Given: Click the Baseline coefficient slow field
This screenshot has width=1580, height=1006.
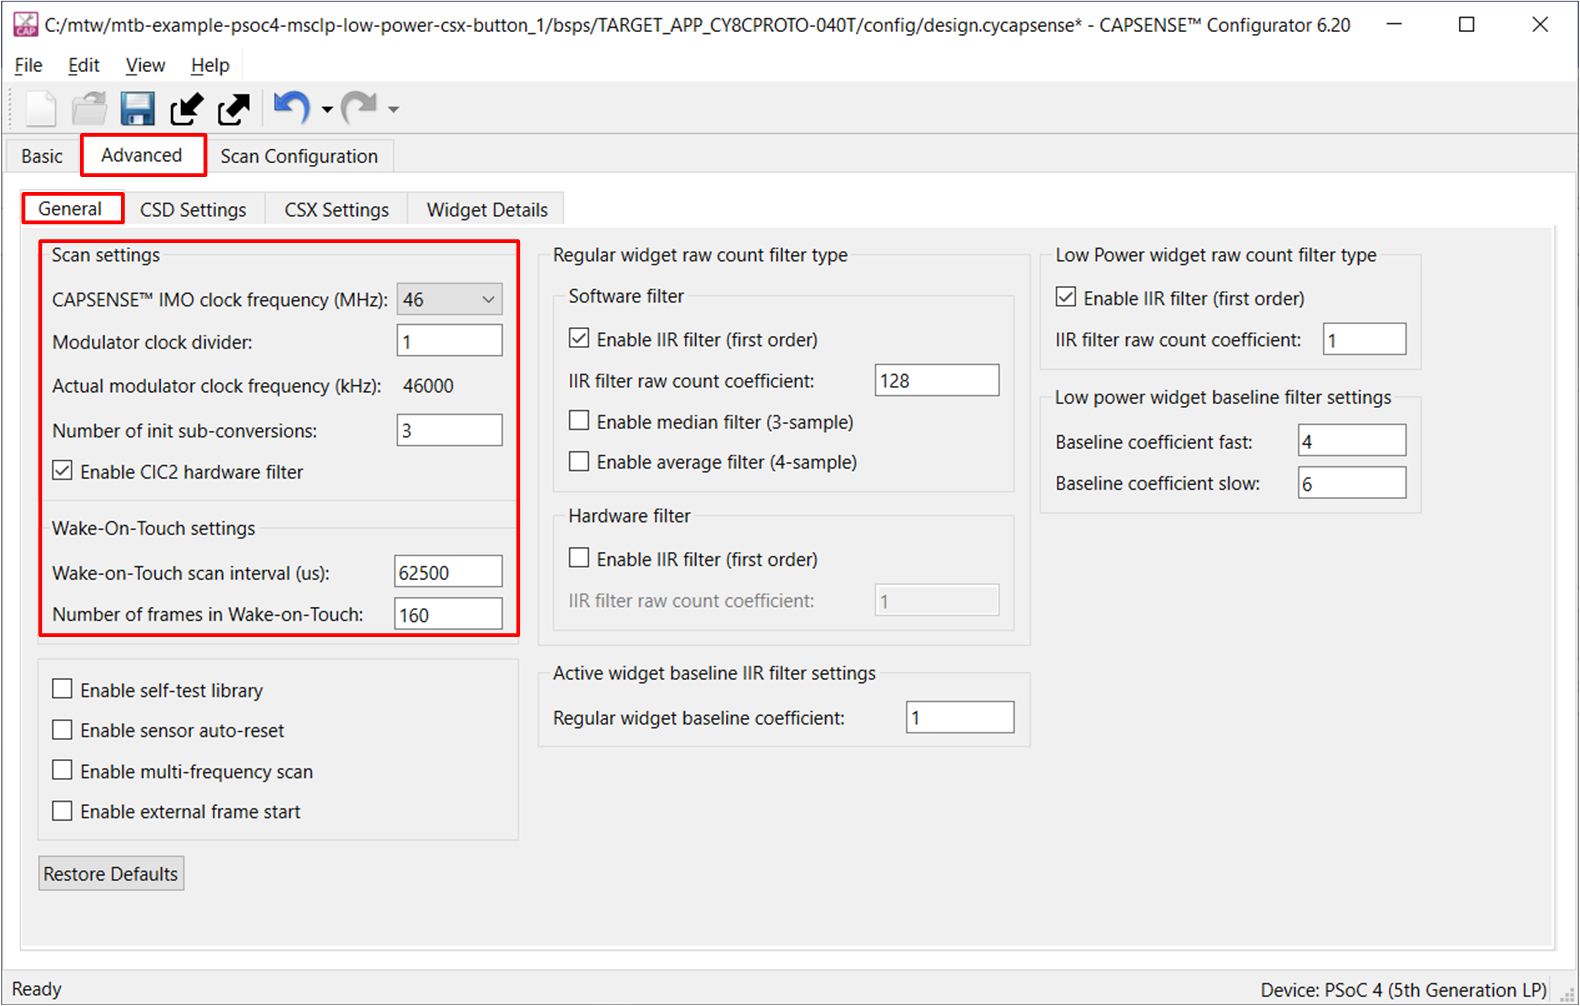Looking at the screenshot, I should (x=1352, y=482).
